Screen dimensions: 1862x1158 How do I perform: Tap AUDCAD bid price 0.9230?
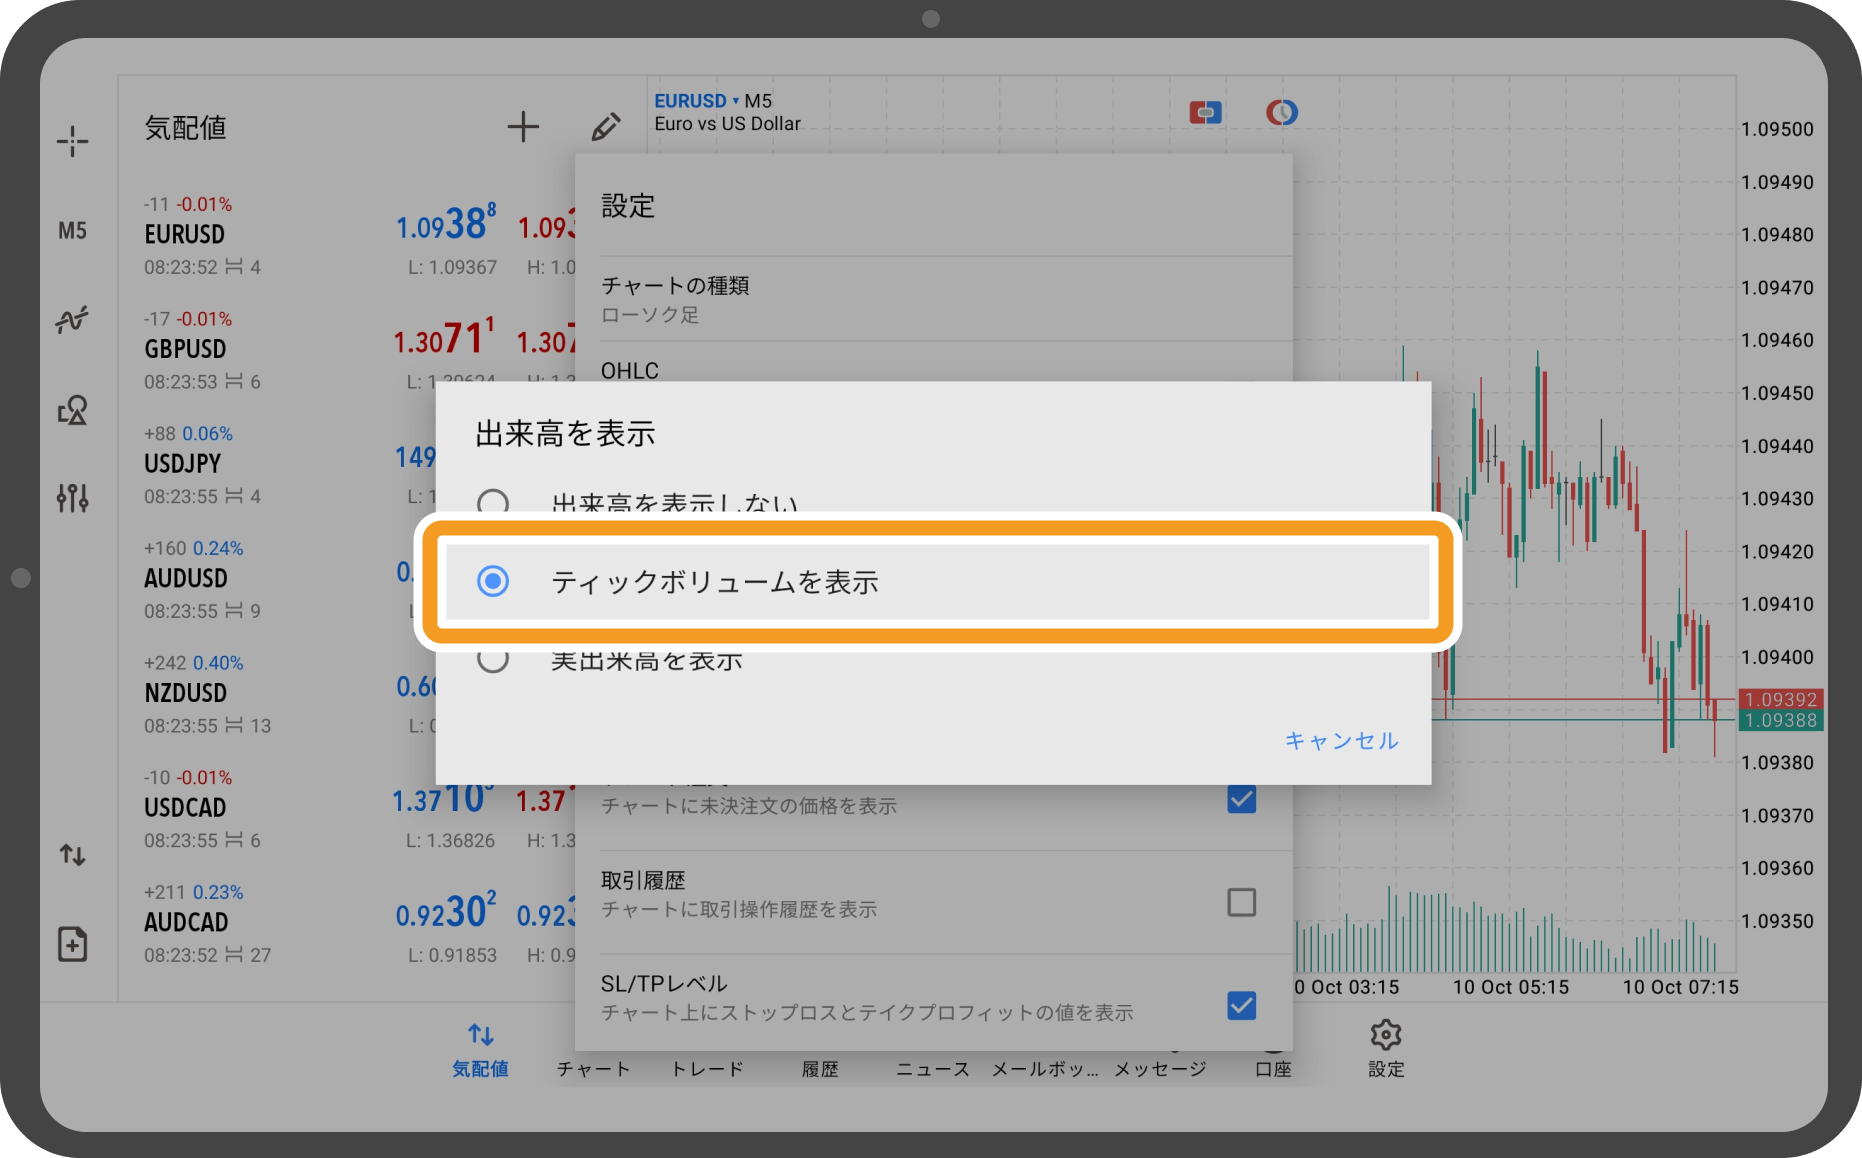tap(446, 912)
